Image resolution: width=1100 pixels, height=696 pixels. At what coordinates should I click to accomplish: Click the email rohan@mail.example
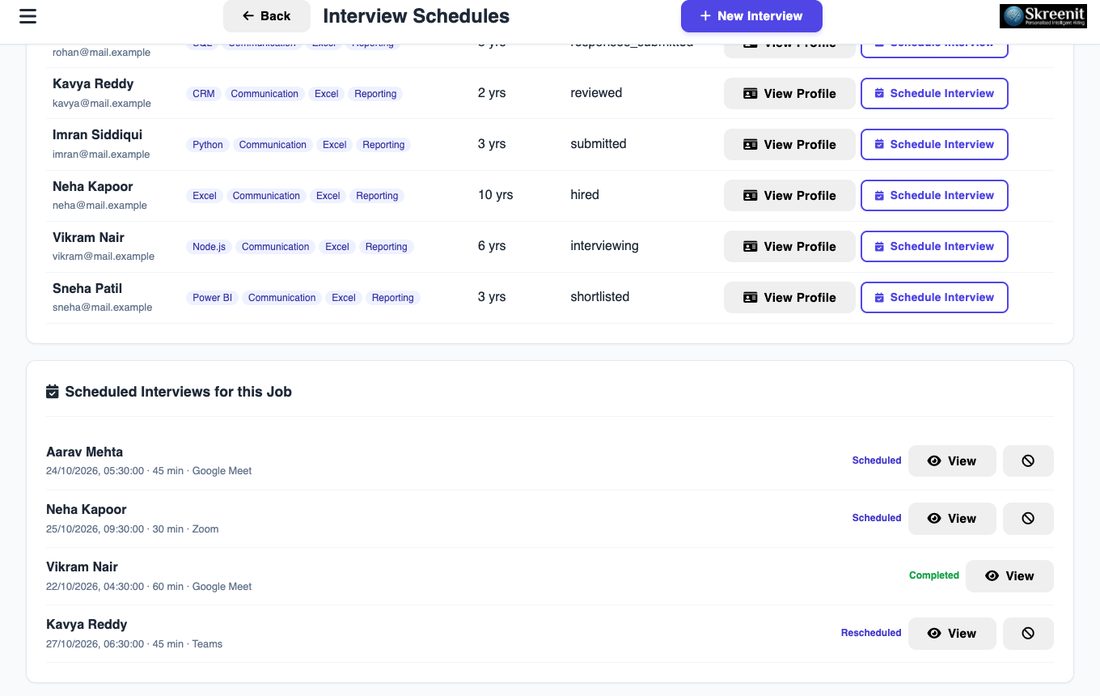click(101, 52)
